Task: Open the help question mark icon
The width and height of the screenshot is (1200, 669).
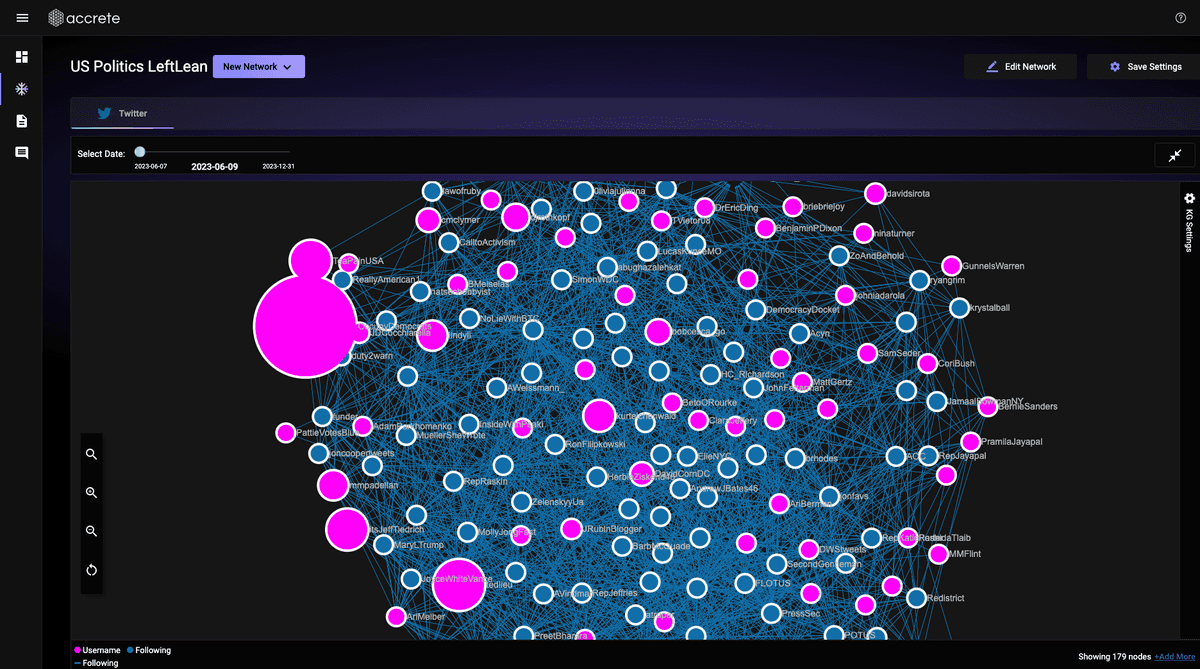Action: click(x=1181, y=18)
